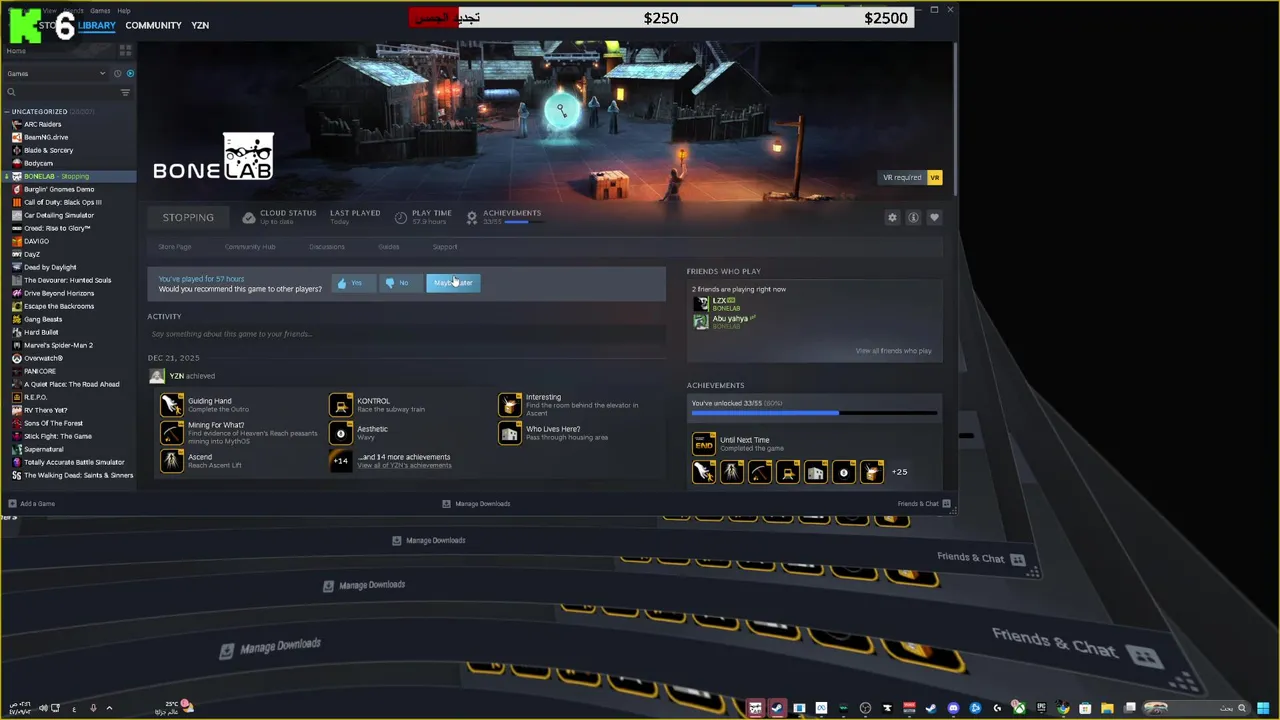Open the +14 more achievements tile
1280x720 pixels.
(341, 460)
